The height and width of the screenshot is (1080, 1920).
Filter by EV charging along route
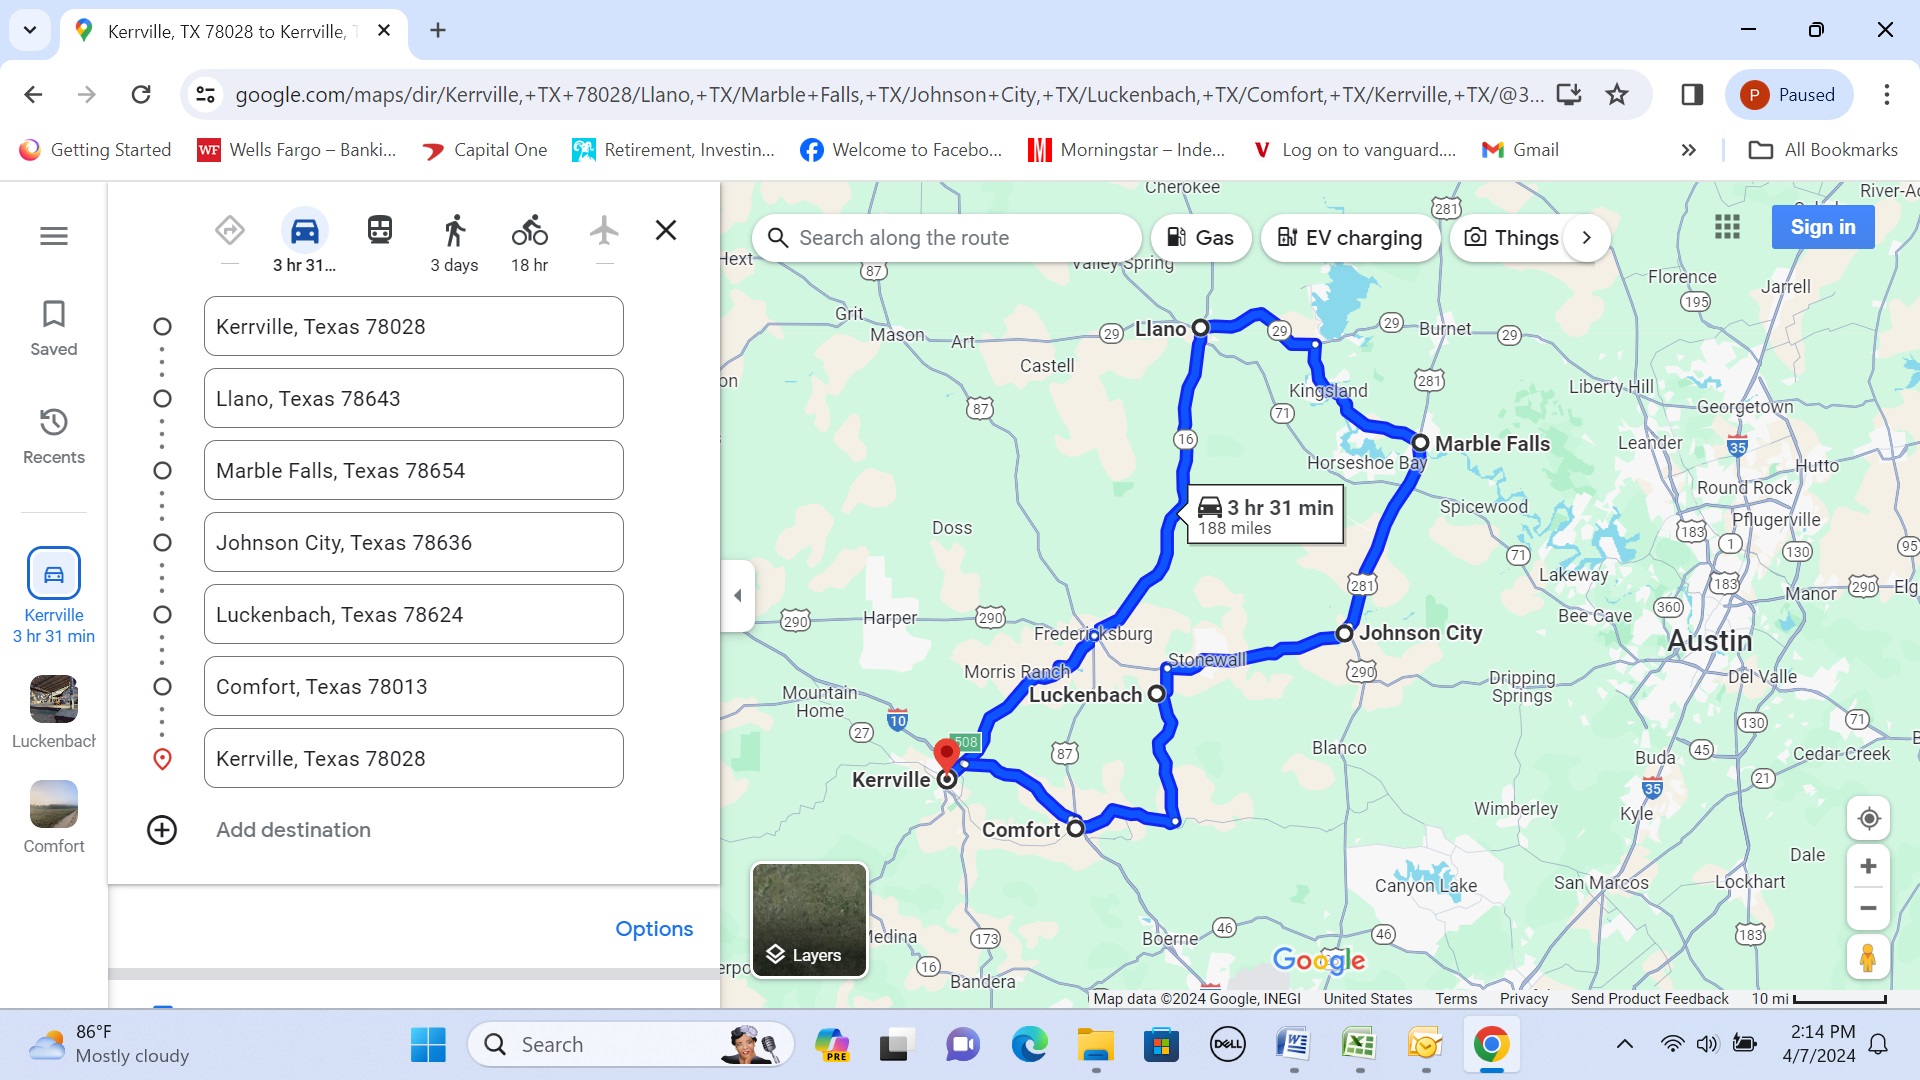point(1350,238)
